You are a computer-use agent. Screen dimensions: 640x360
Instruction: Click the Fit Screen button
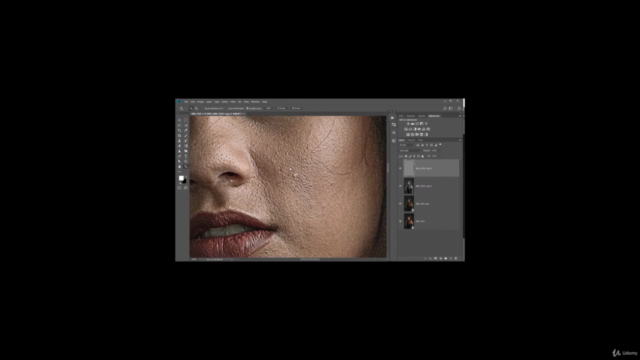point(281,108)
